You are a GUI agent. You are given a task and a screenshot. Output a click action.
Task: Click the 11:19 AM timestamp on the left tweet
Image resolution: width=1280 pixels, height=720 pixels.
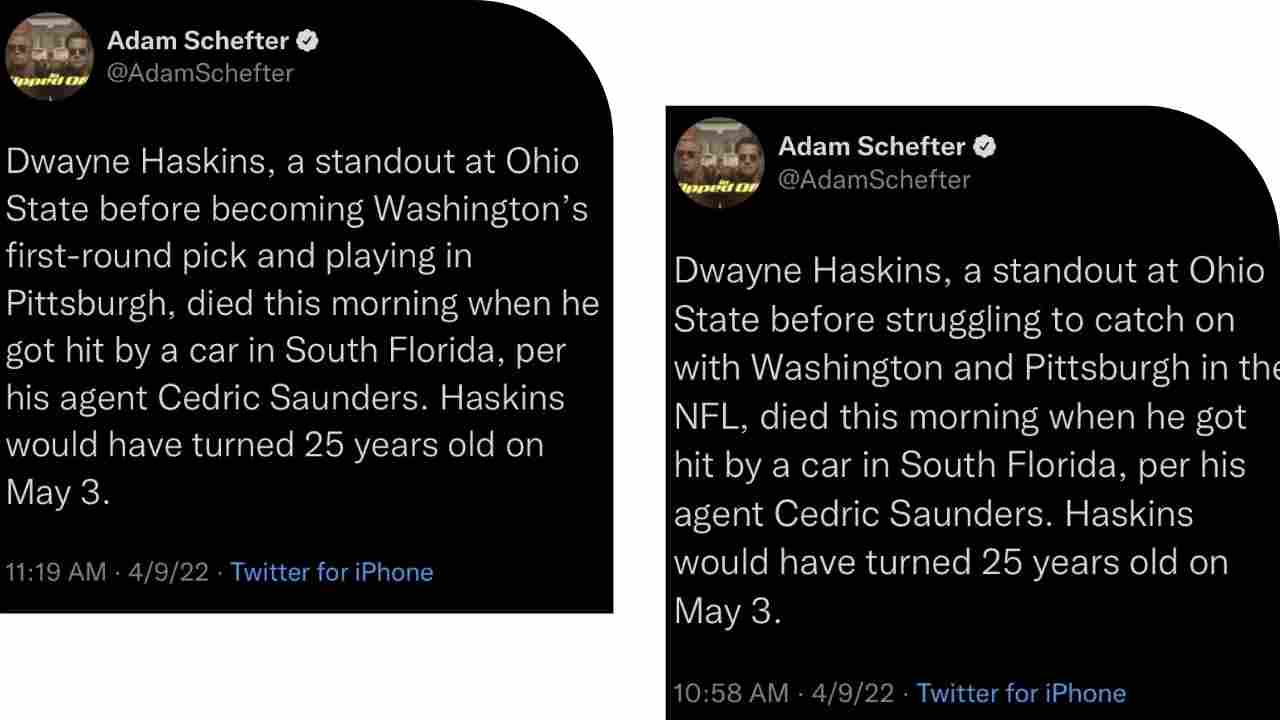[55, 571]
